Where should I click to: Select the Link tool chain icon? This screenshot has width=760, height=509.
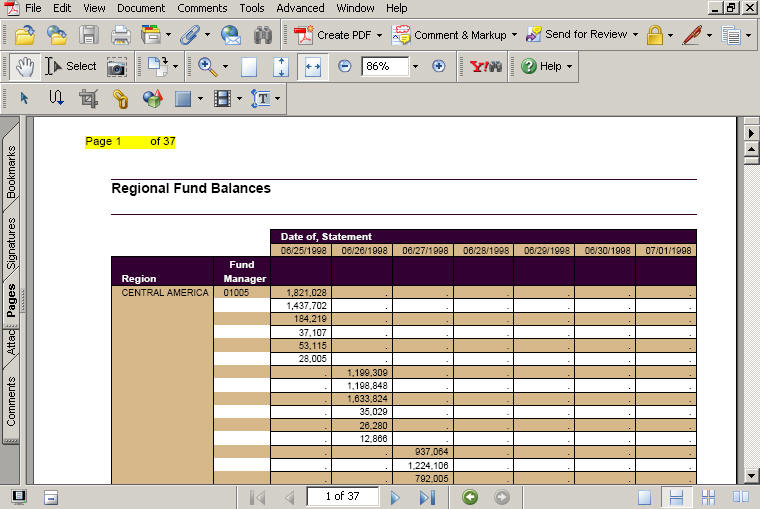(120, 98)
